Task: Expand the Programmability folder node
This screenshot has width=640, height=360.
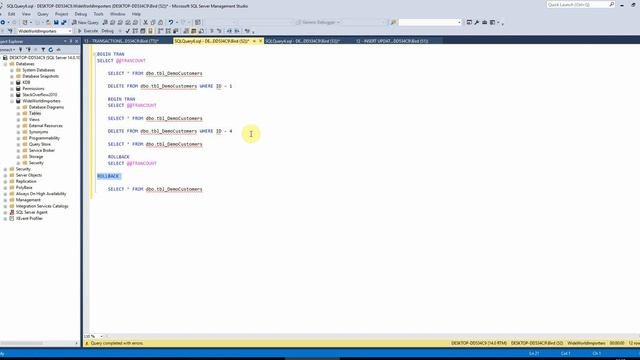Action: (x=18, y=138)
